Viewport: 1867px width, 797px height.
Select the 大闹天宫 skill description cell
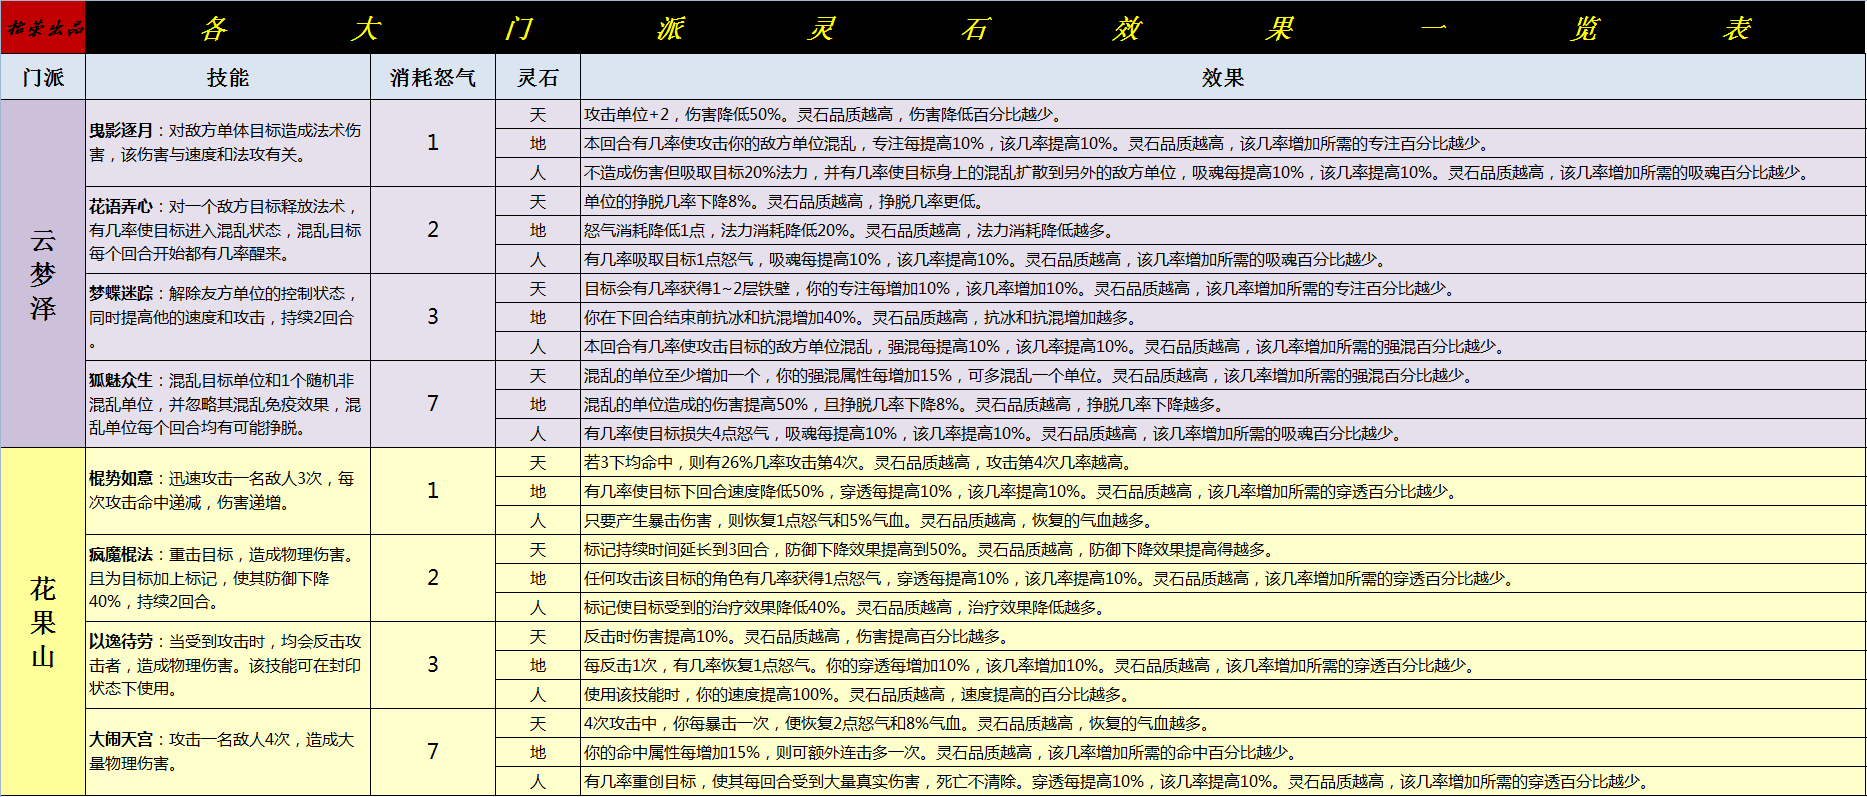228,752
